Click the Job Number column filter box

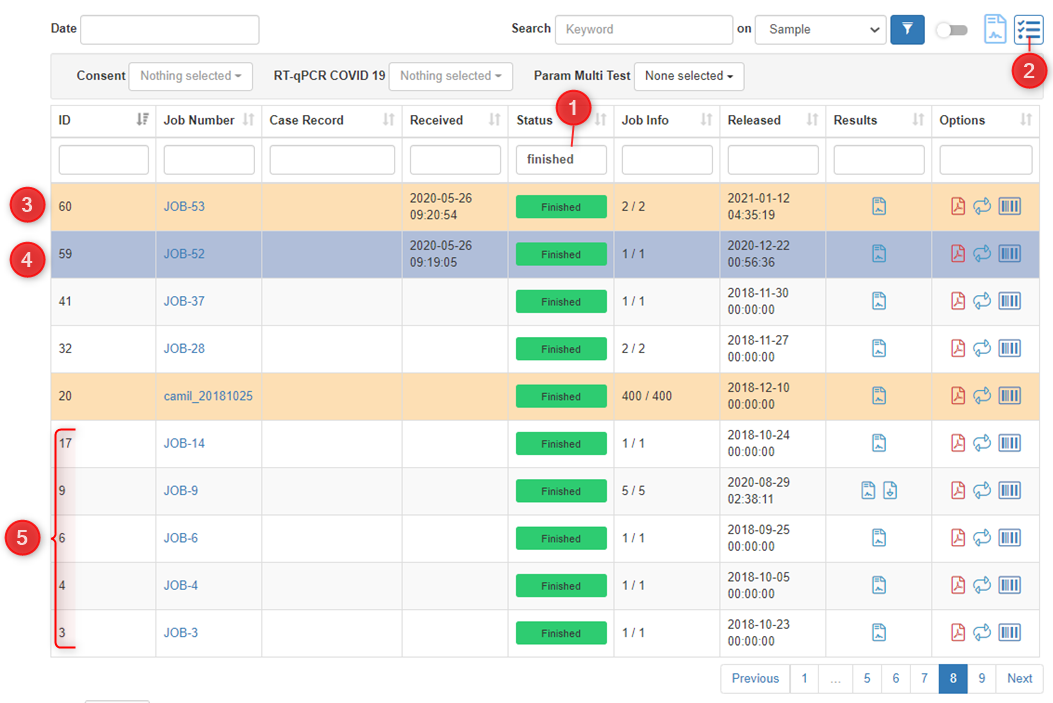click(x=209, y=160)
